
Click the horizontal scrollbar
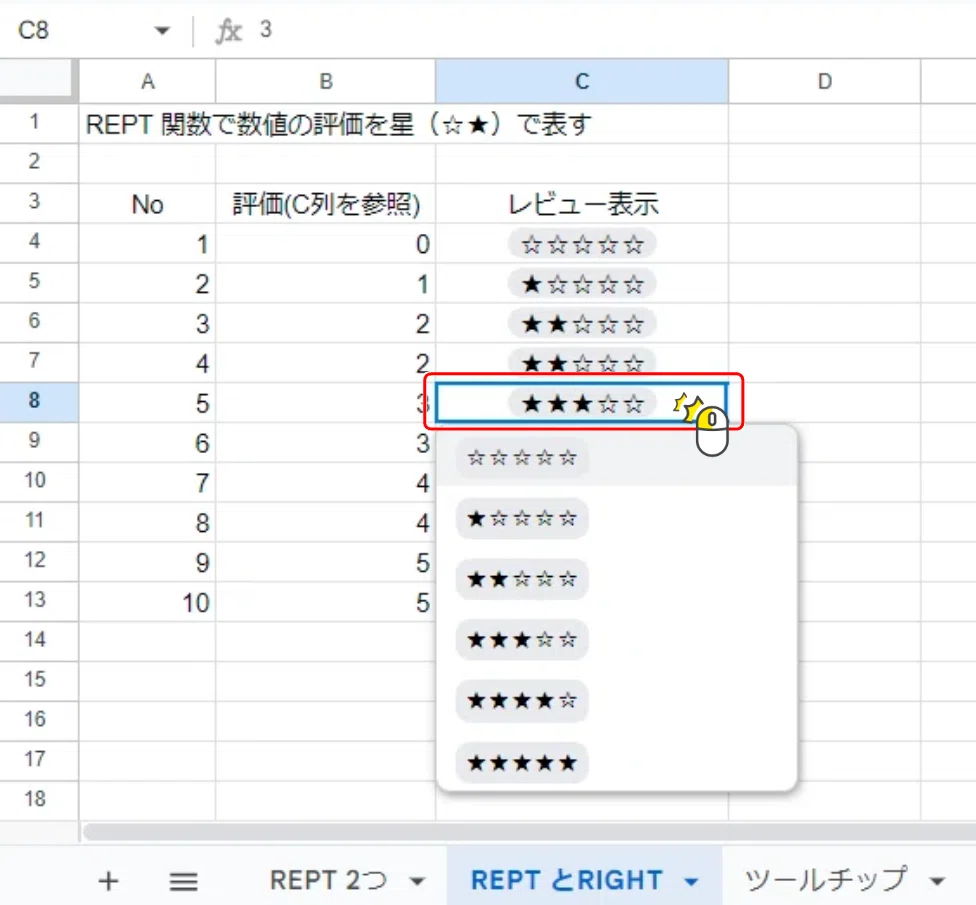coord(529,832)
